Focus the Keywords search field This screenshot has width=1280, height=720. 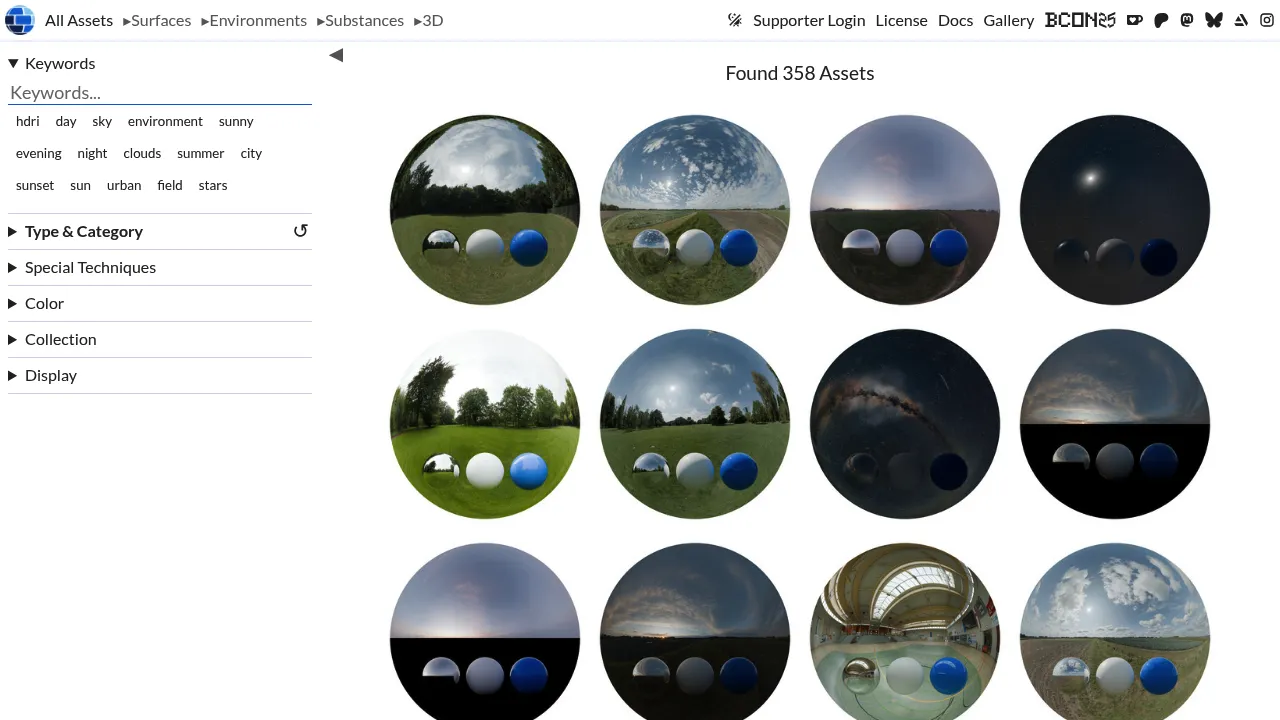point(160,93)
